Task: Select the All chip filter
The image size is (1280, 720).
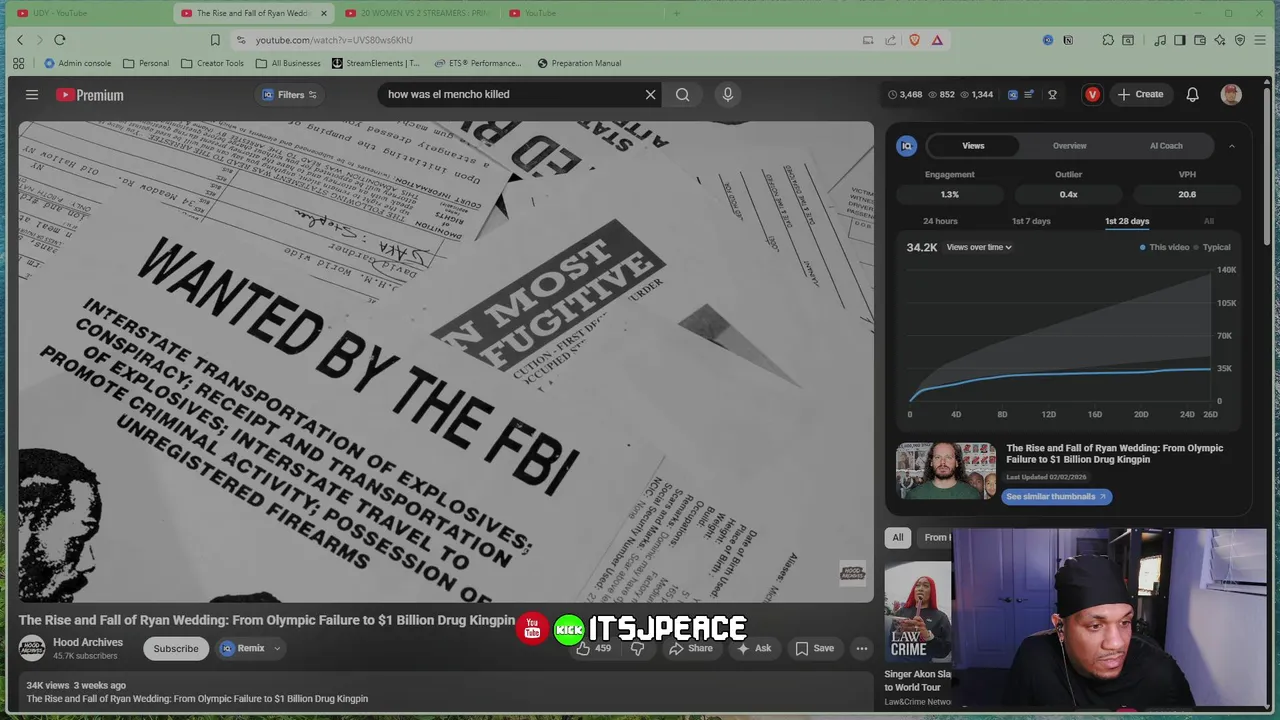Action: tap(897, 537)
